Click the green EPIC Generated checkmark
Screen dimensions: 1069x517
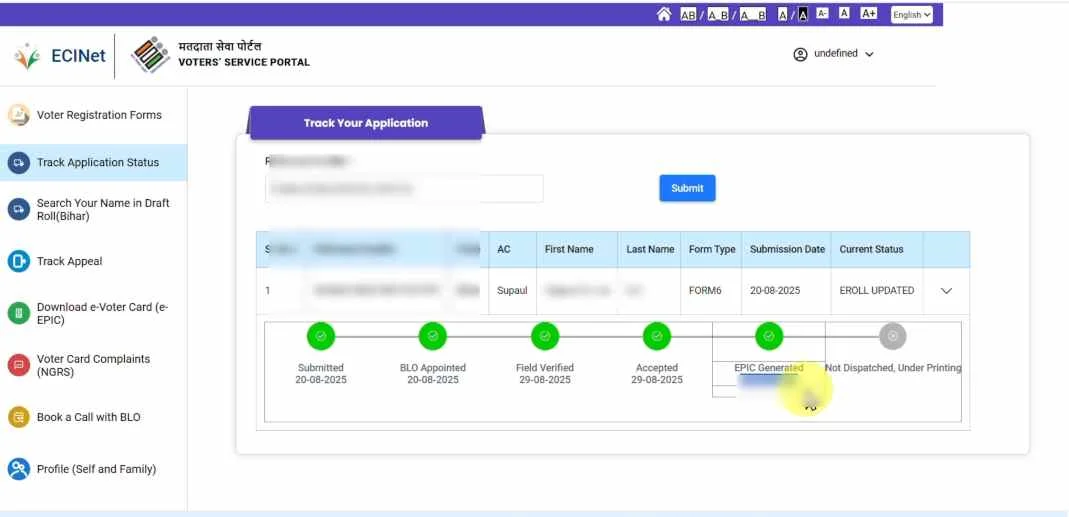768,337
